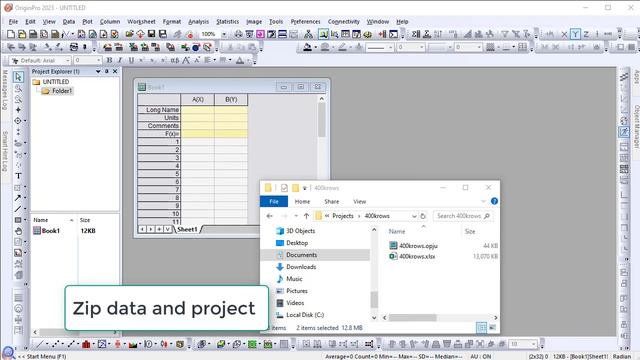Toggle Italic formatting button
The image size is (640, 360).
(x=120, y=60)
